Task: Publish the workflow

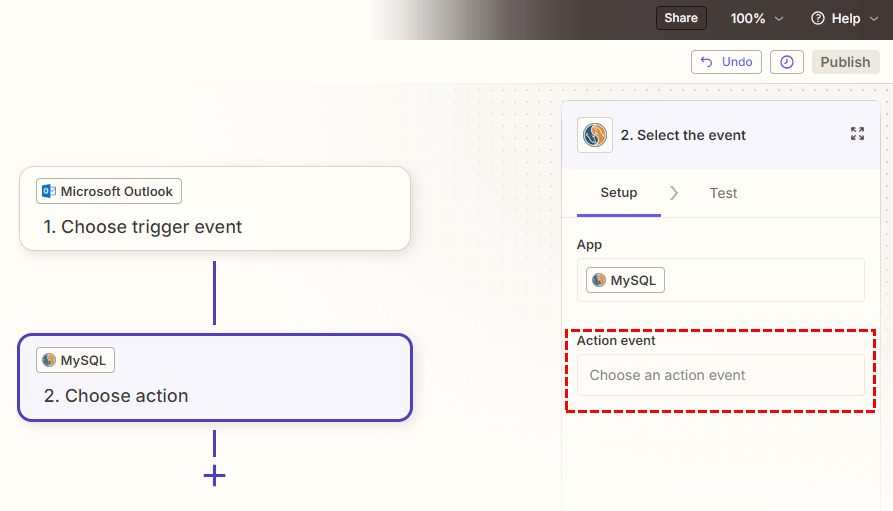Action: point(845,62)
